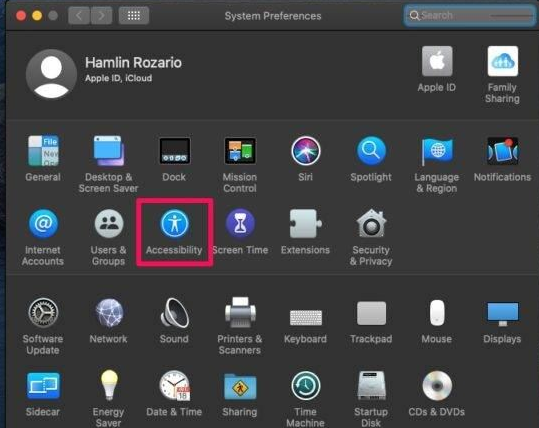The image size is (539, 428).
Task: Click the Hamlin Rozario profile picture
Action: point(51,74)
